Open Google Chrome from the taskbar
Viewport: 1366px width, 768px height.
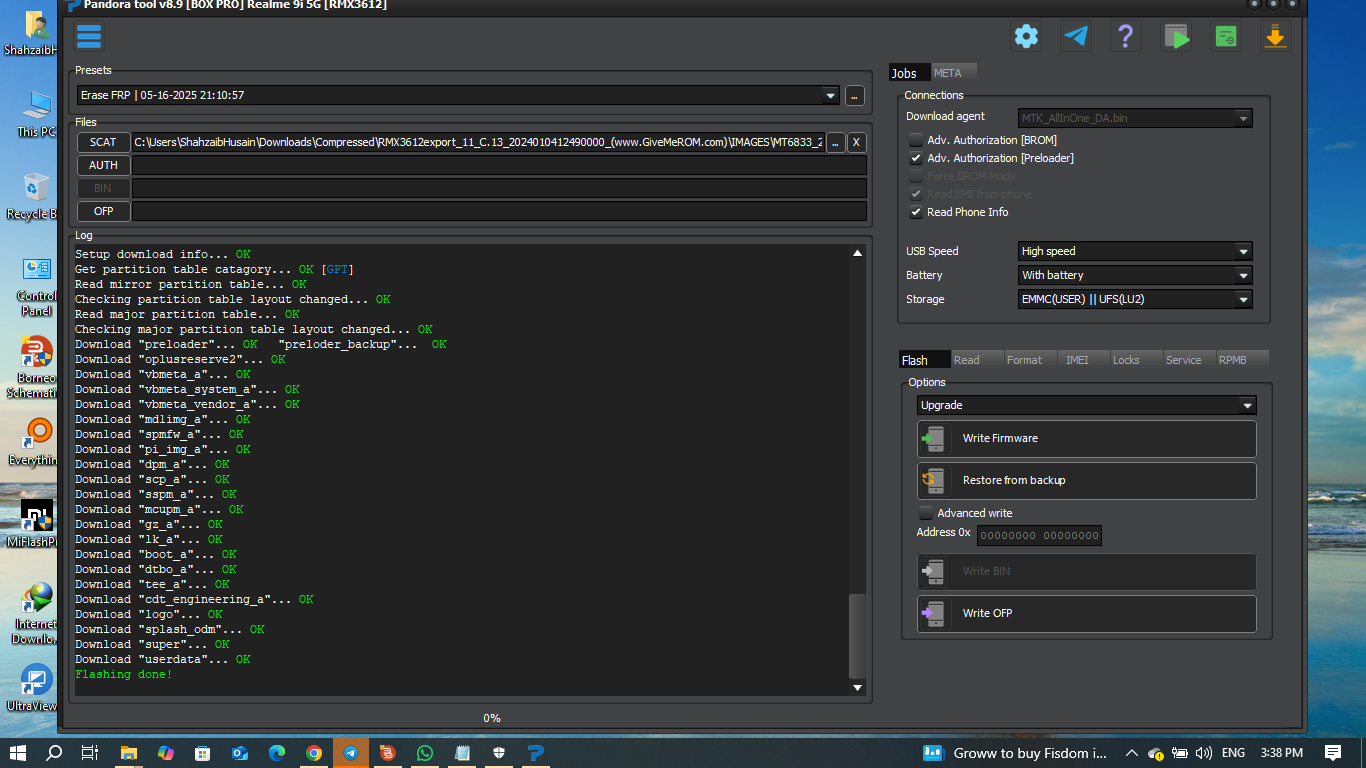point(314,753)
